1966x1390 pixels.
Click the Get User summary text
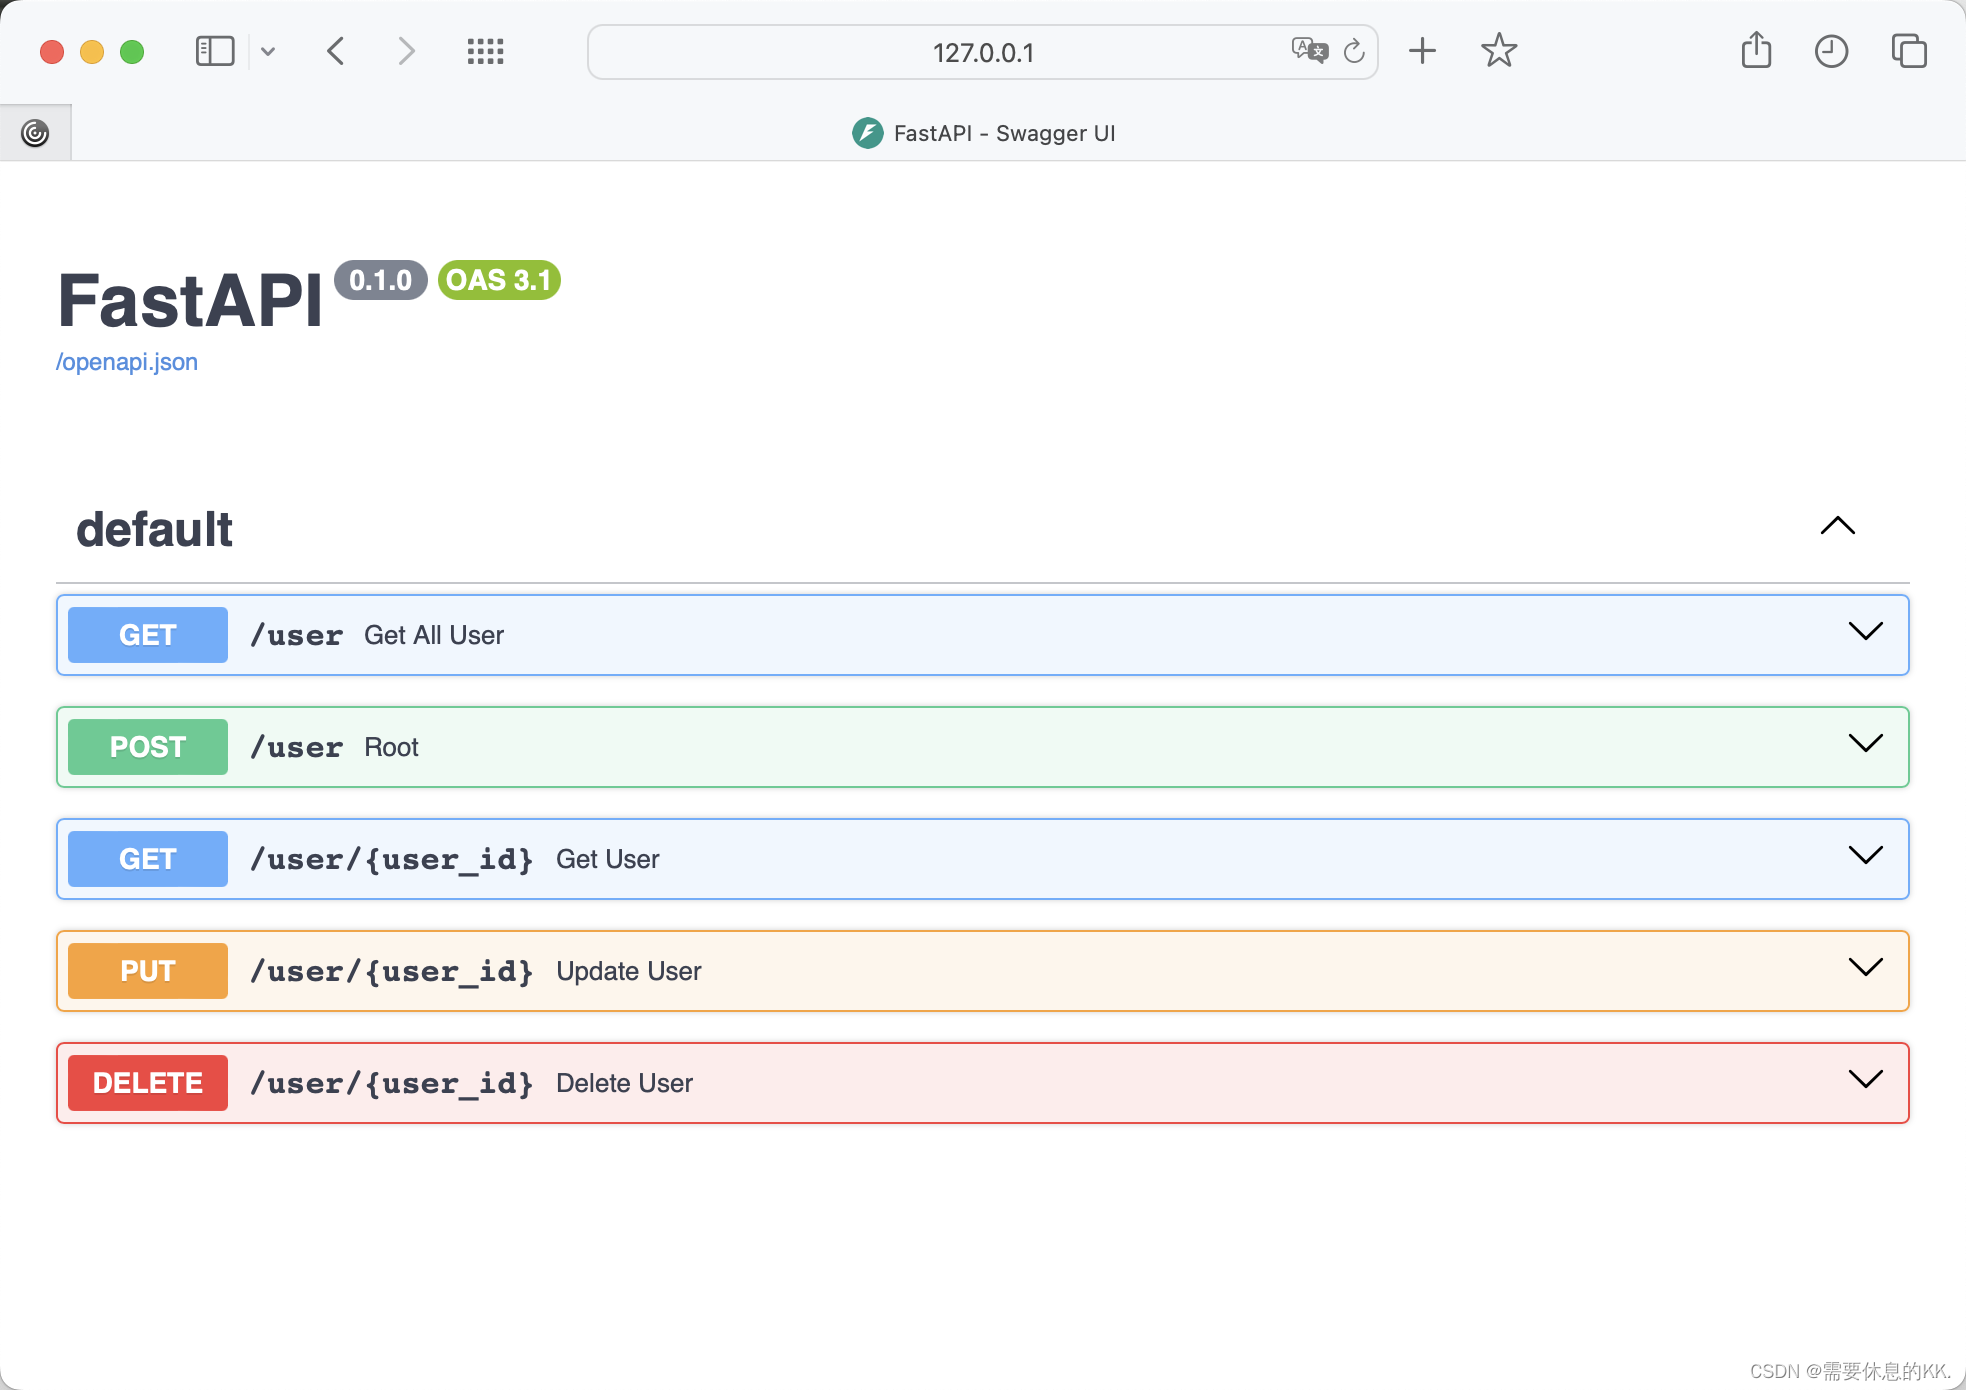pyautogui.click(x=608, y=859)
